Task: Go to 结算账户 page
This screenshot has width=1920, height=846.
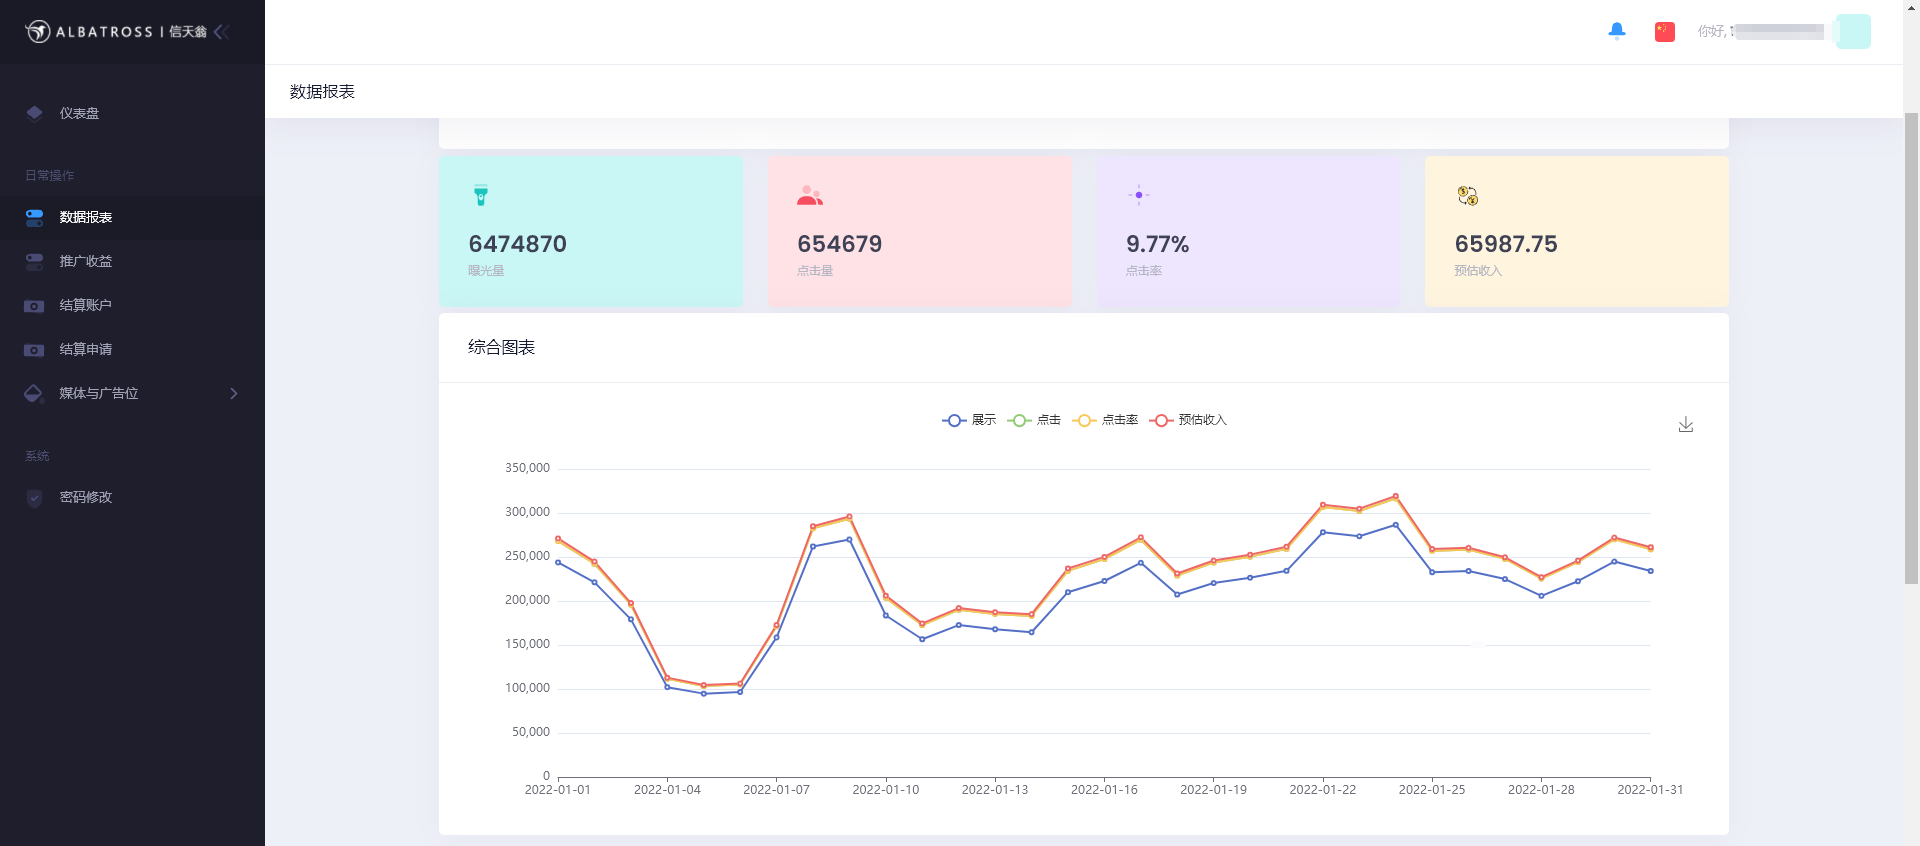Action: [85, 306]
